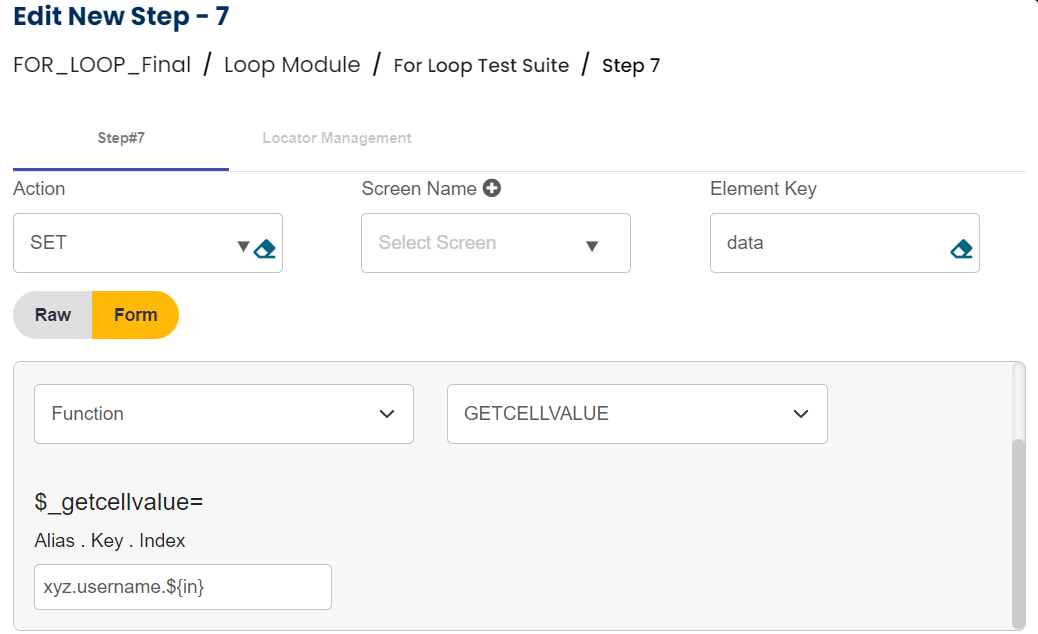Switch to Form input mode
Image resolution: width=1038 pixels, height=634 pixels.
point(135,315)
